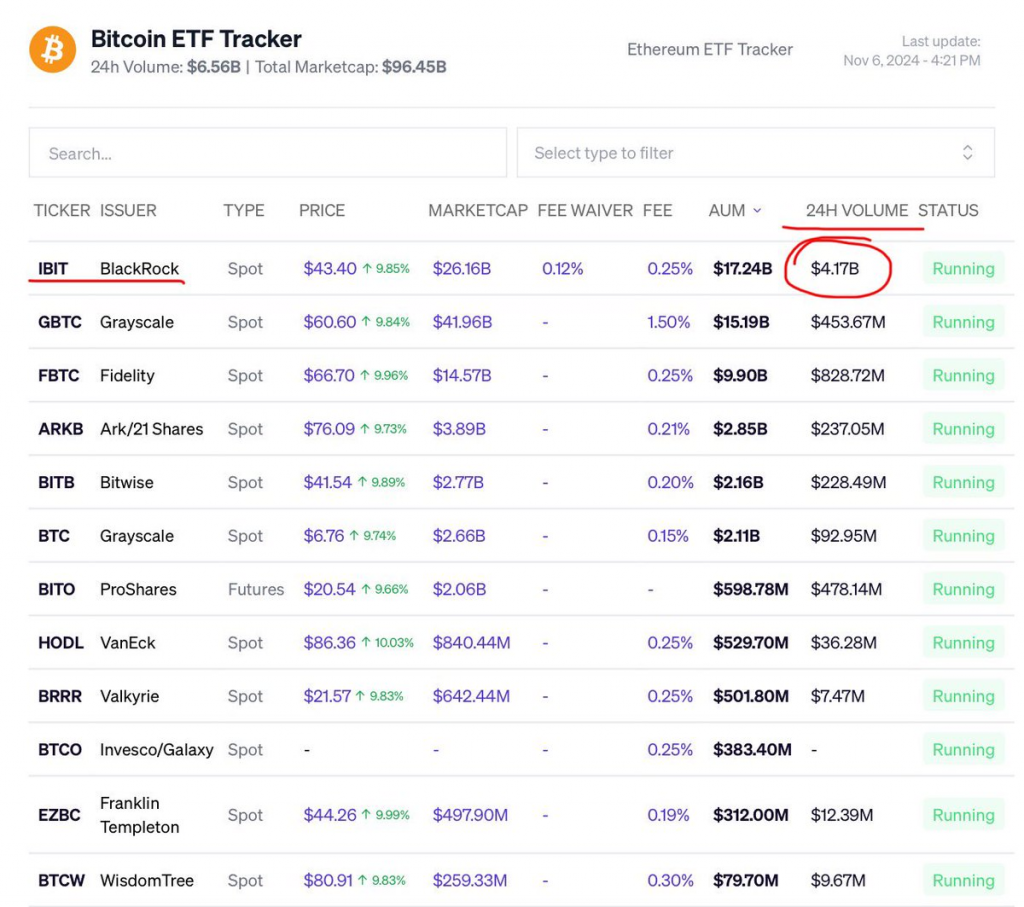Click the FEE column header
The width and height of the screenshot is (1024, 907).
tap(657, 211)
